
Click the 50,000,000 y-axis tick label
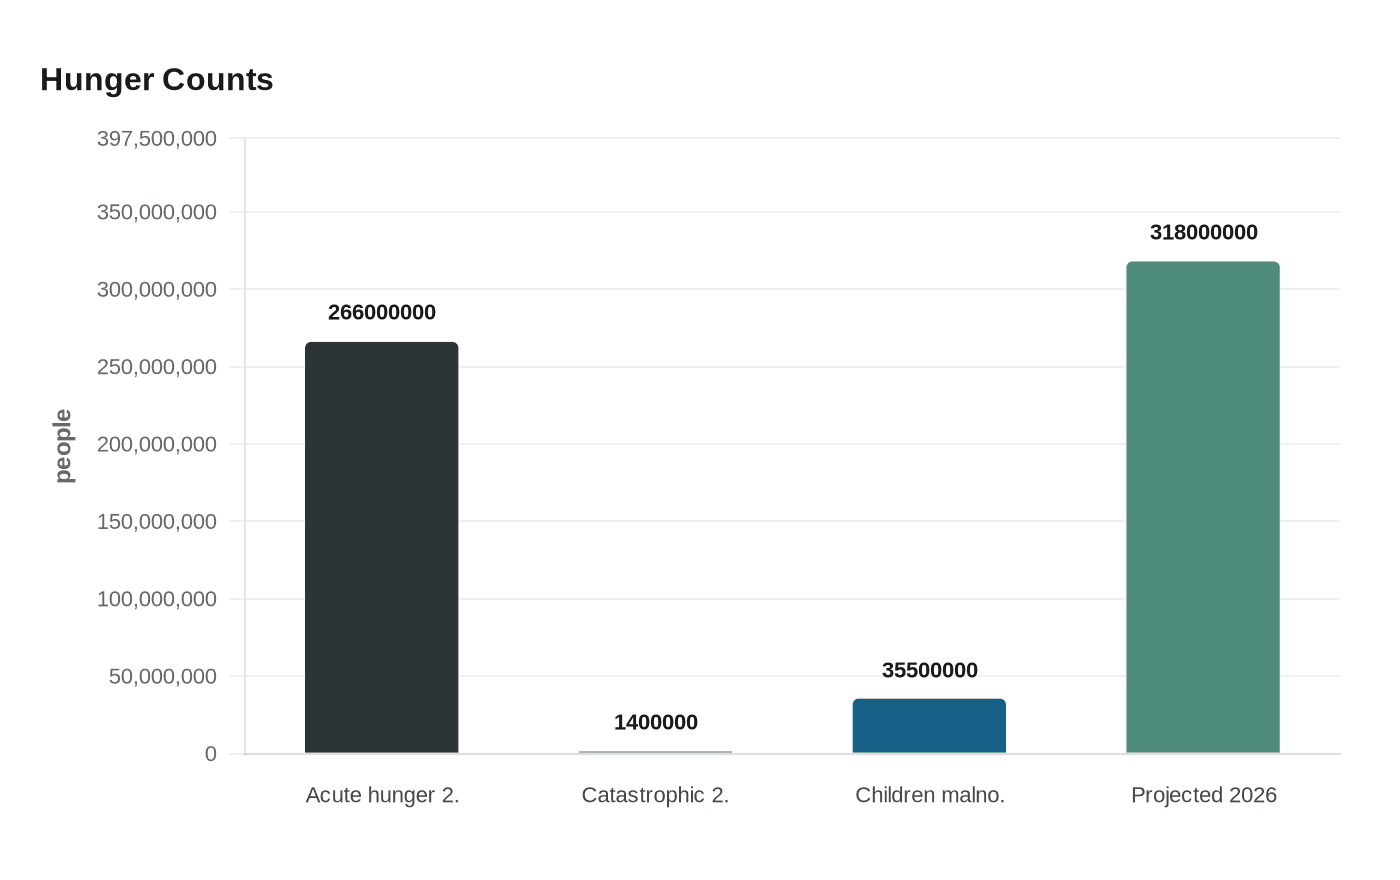(x=163, y=677)
